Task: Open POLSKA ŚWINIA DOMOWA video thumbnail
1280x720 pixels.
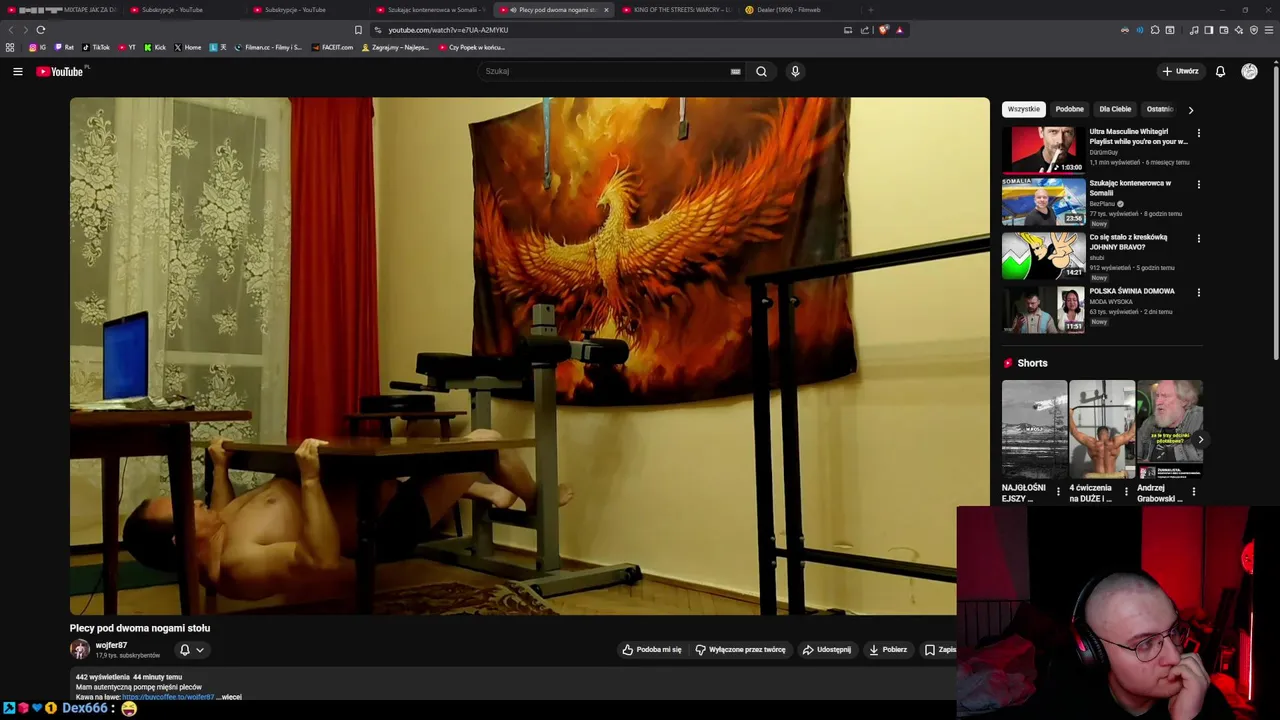Action: (x=1044, y=310)
